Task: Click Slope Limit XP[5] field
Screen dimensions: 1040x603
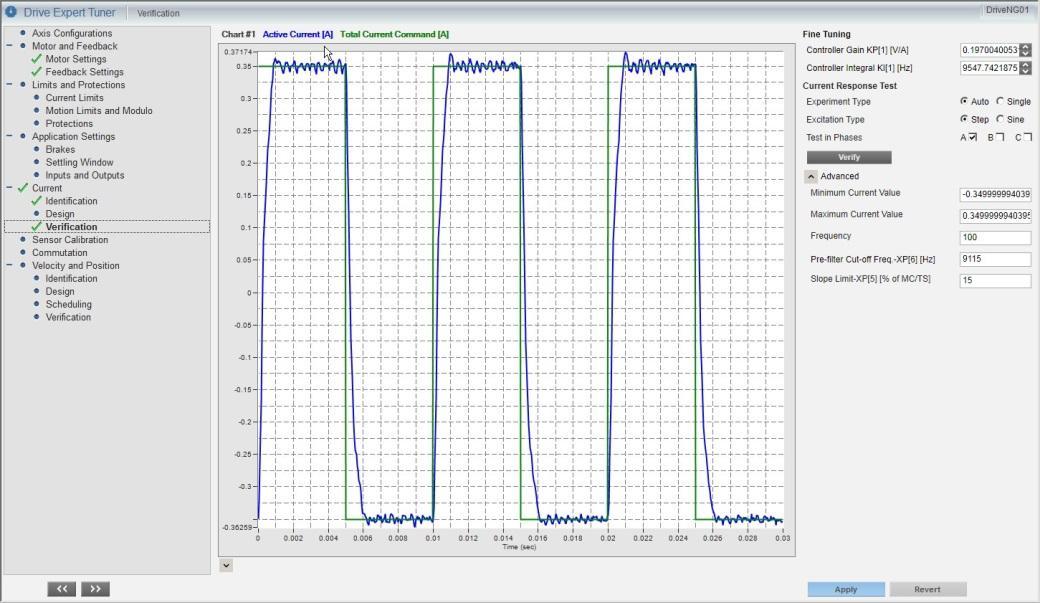Action: tap(996, 280)
